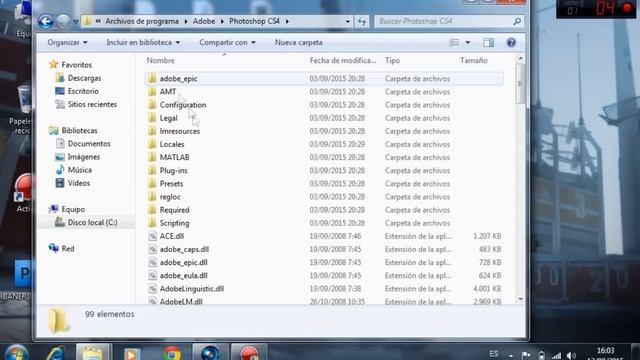Click scrollbar up arrow in file list
640x360 pixels.
tap(520, 59)
